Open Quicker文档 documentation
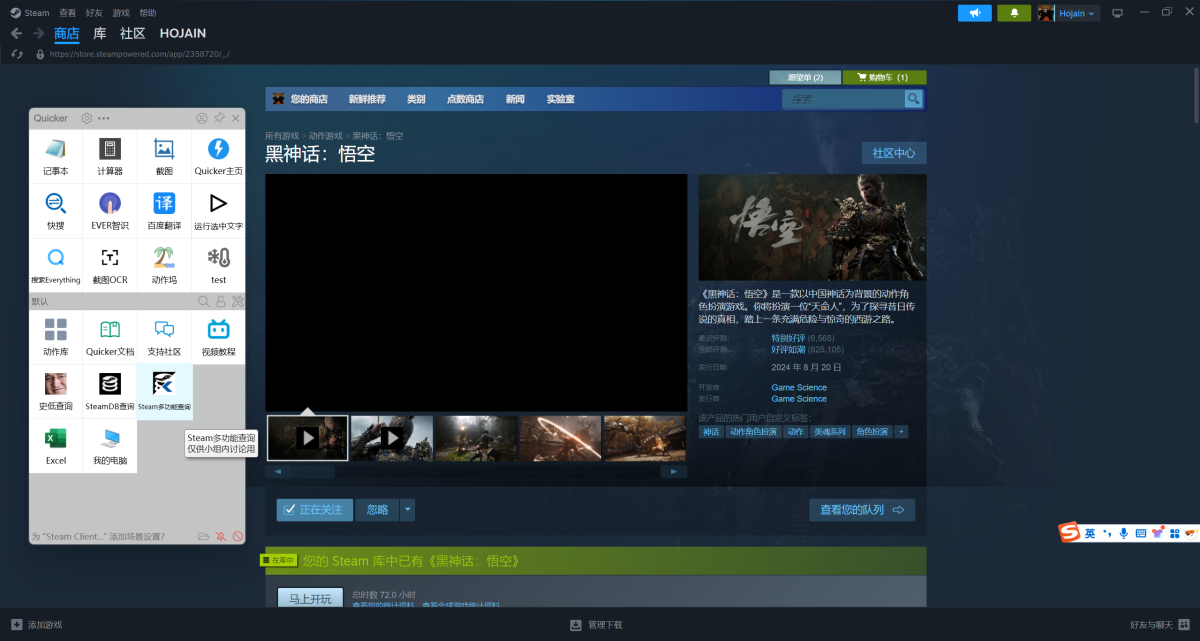The height and width of the screenshot is (641, 1200). tap(110, 337)
